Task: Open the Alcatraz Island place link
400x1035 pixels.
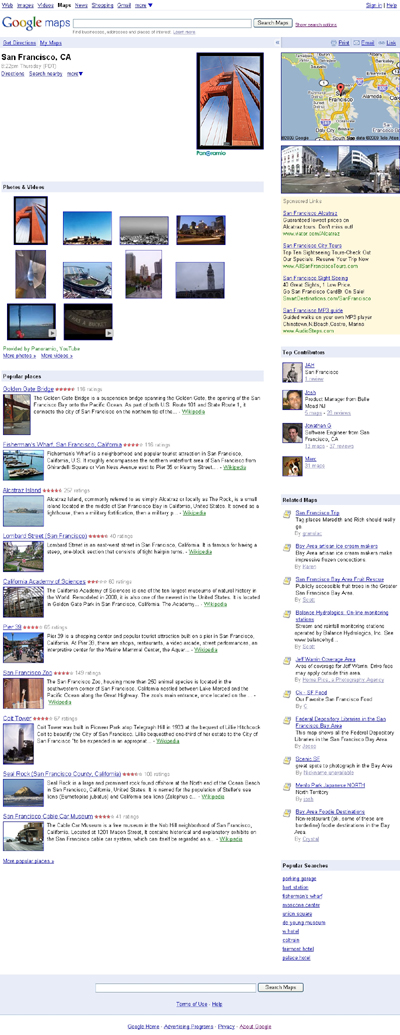Action: 22,490
